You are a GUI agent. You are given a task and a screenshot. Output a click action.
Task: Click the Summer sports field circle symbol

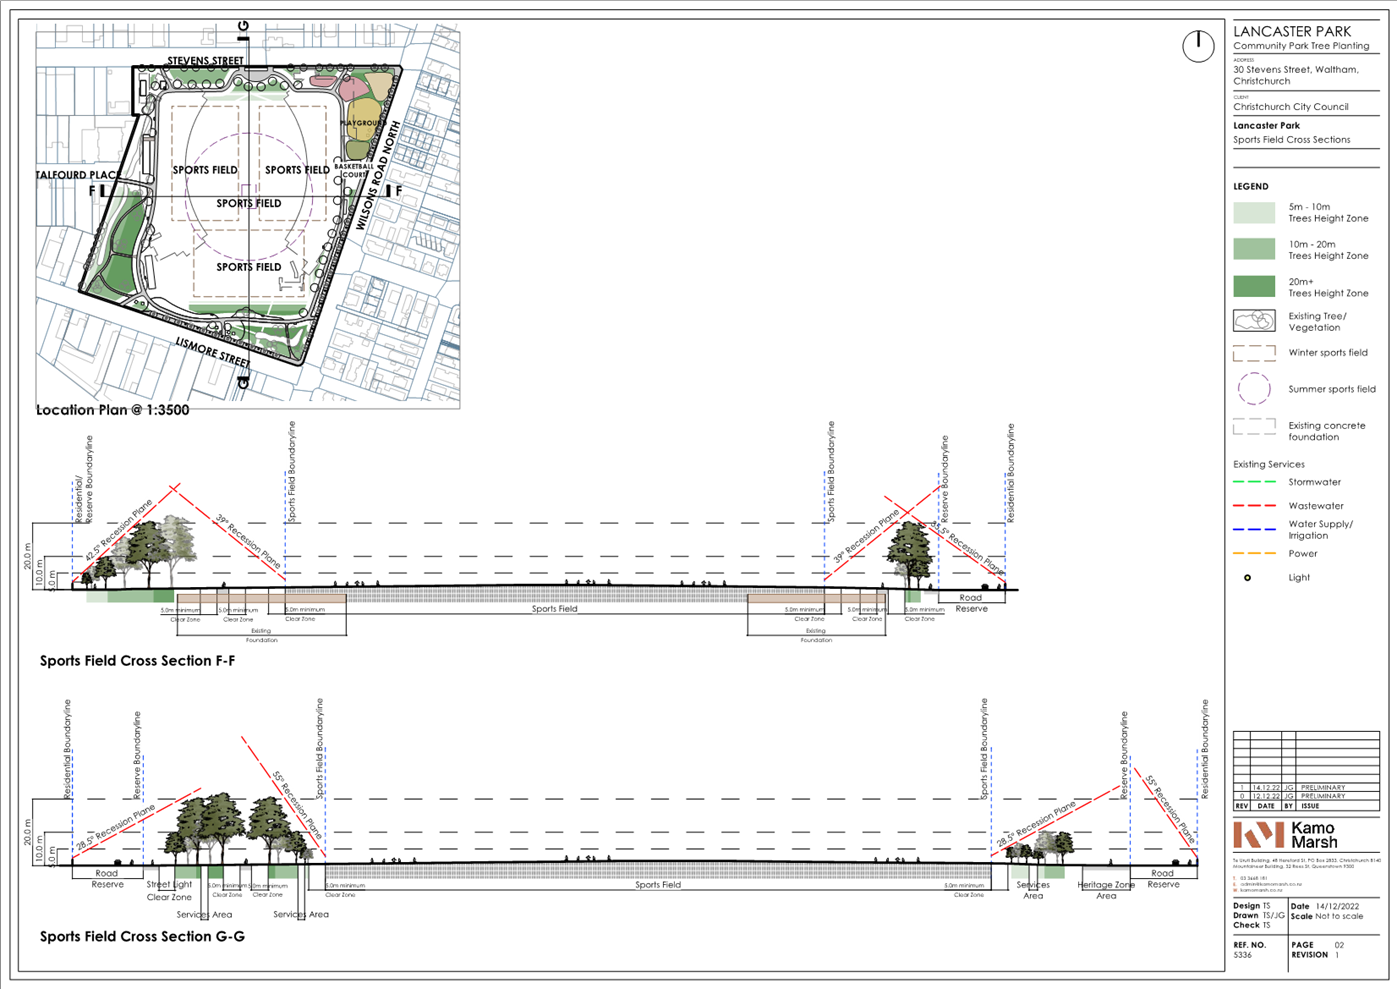tap(1254, 389)
